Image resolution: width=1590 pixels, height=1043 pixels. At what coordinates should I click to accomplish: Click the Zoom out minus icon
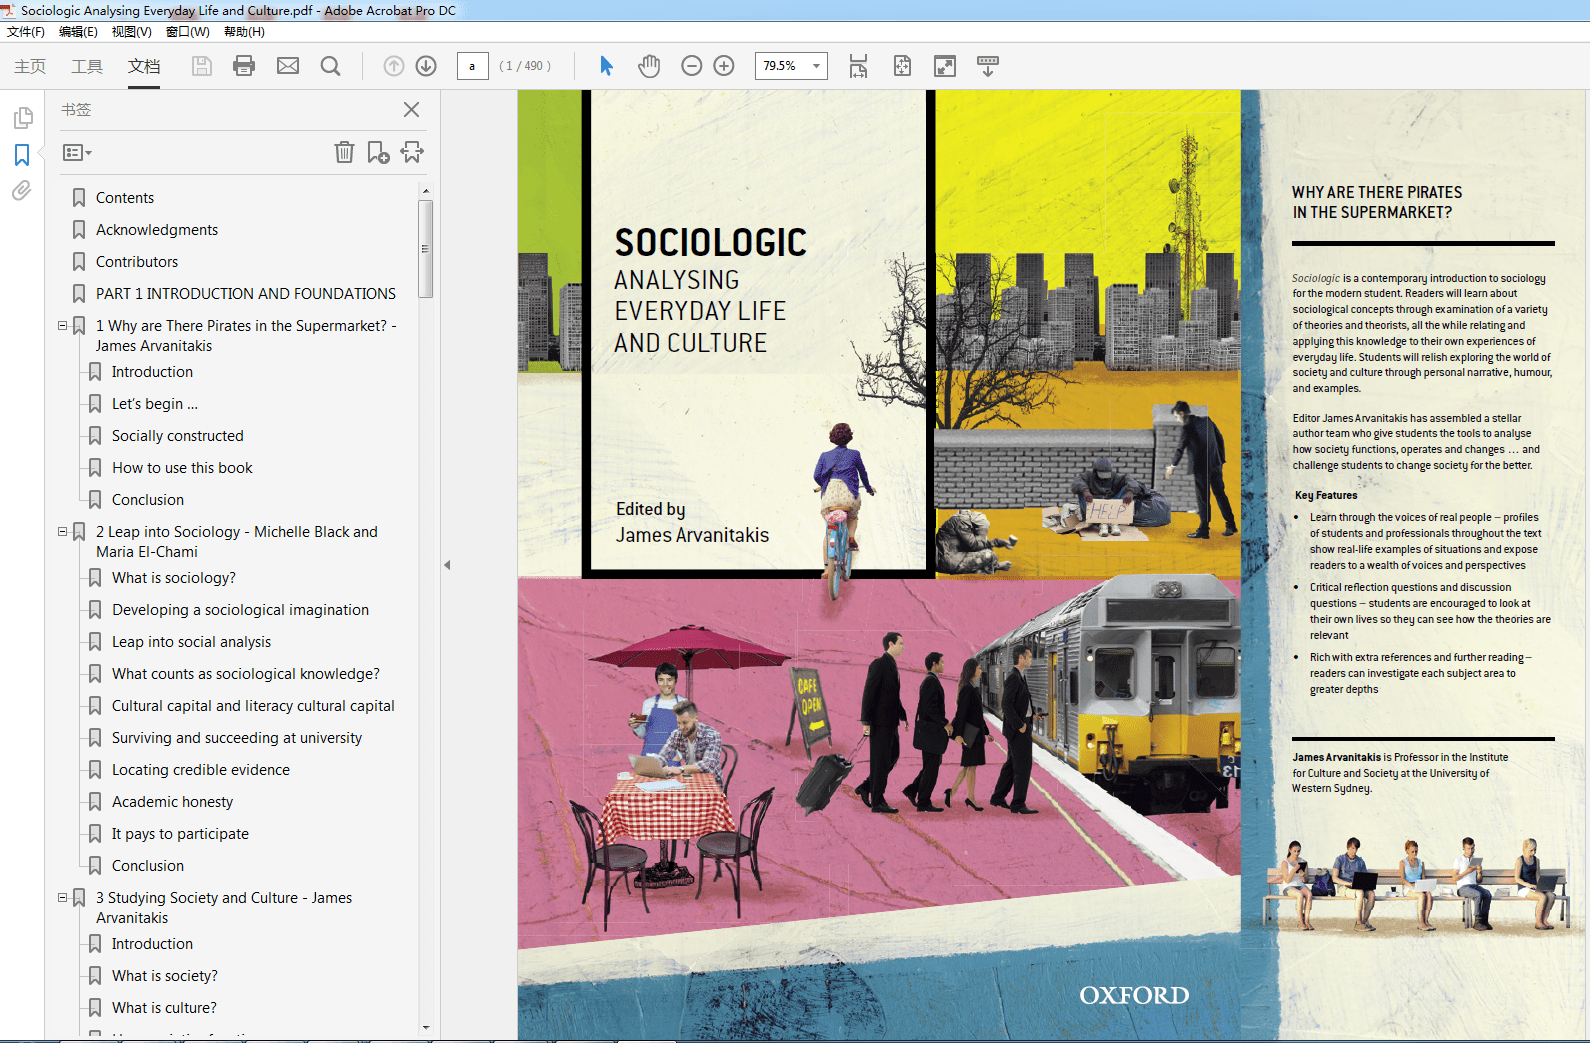tap(691, 66)
